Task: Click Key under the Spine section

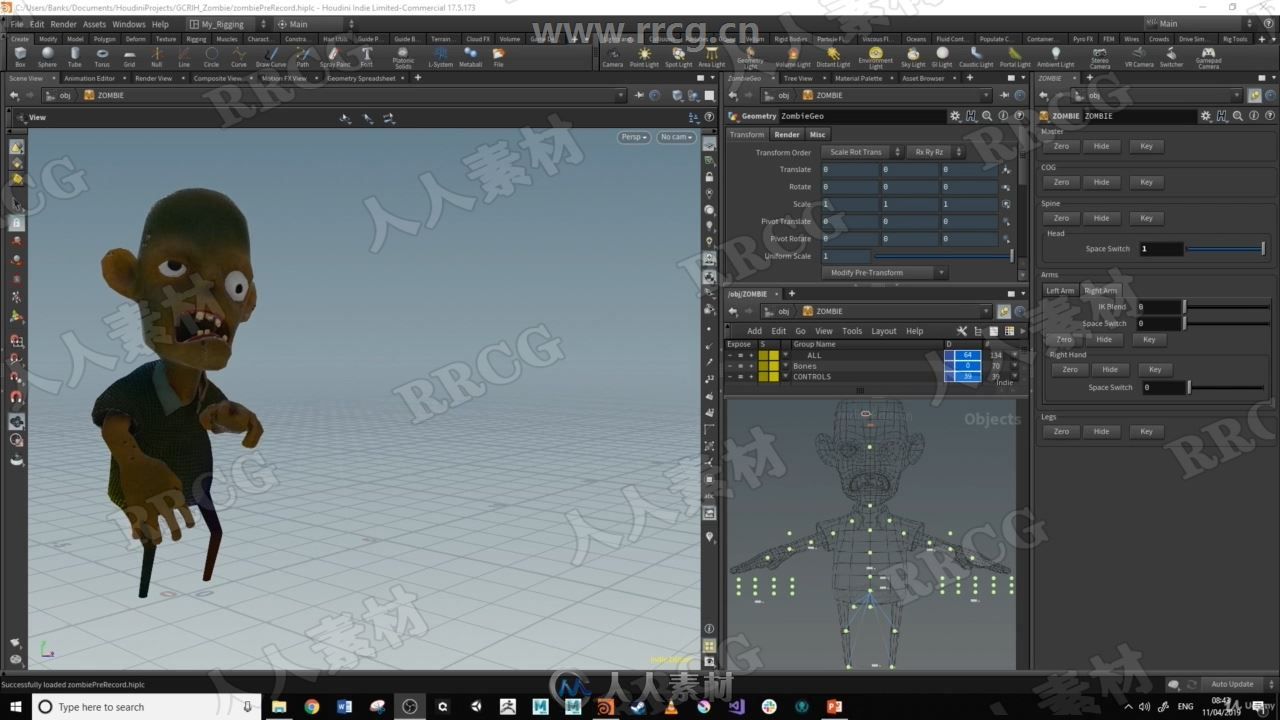Action: 1146,218
